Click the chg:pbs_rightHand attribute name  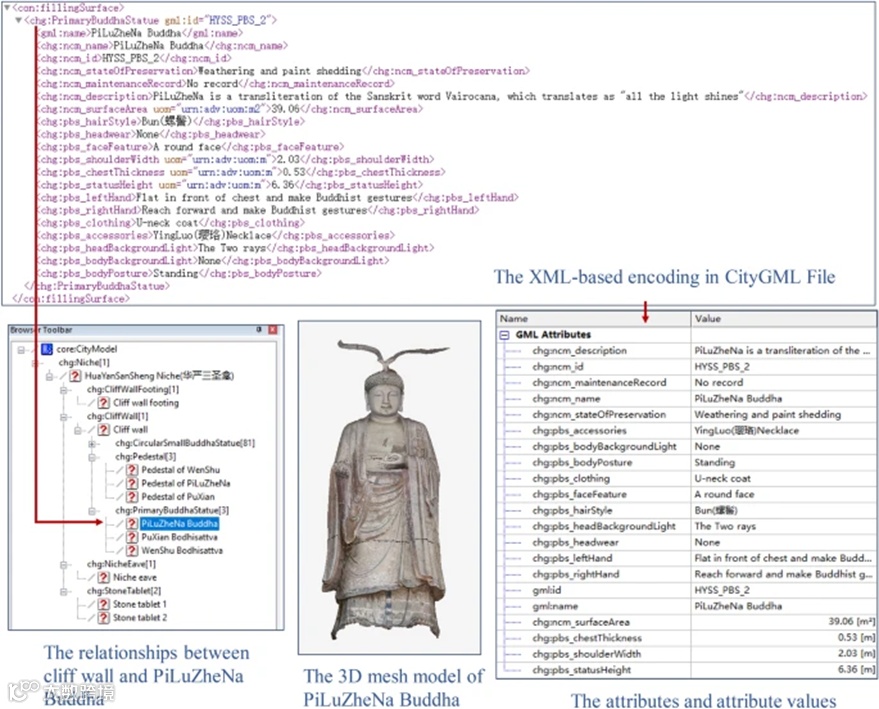(x=575, y=574)
